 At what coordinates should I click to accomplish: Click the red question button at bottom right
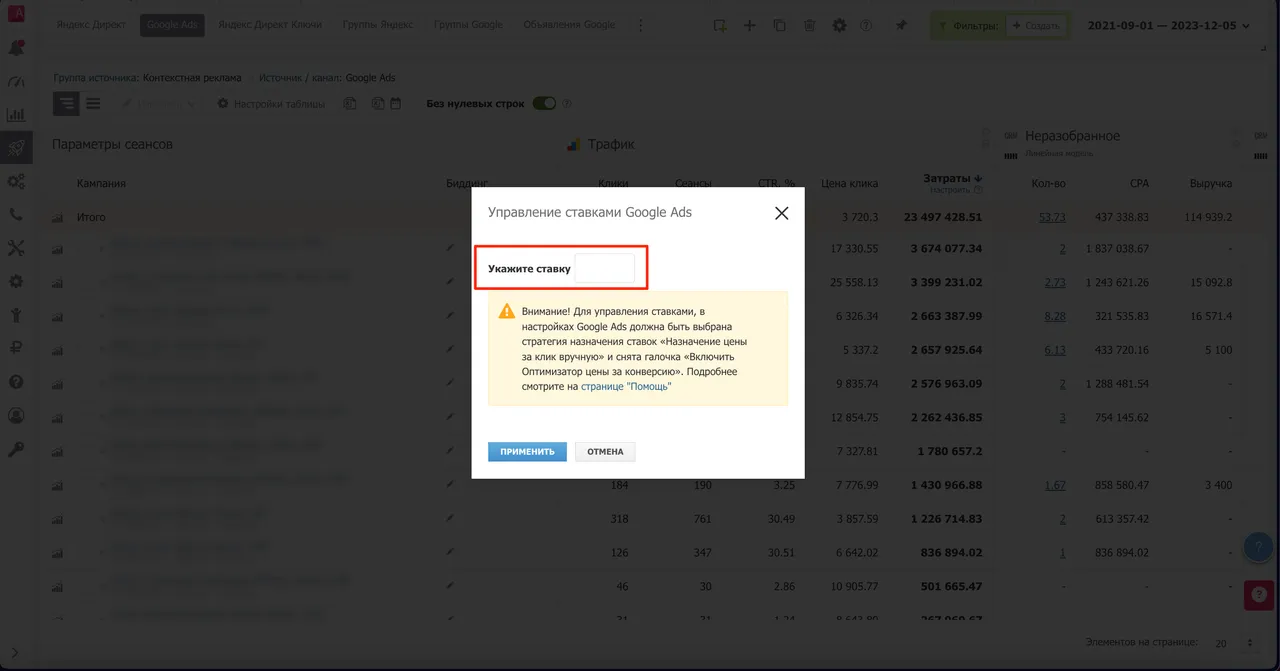(1257, 595)
